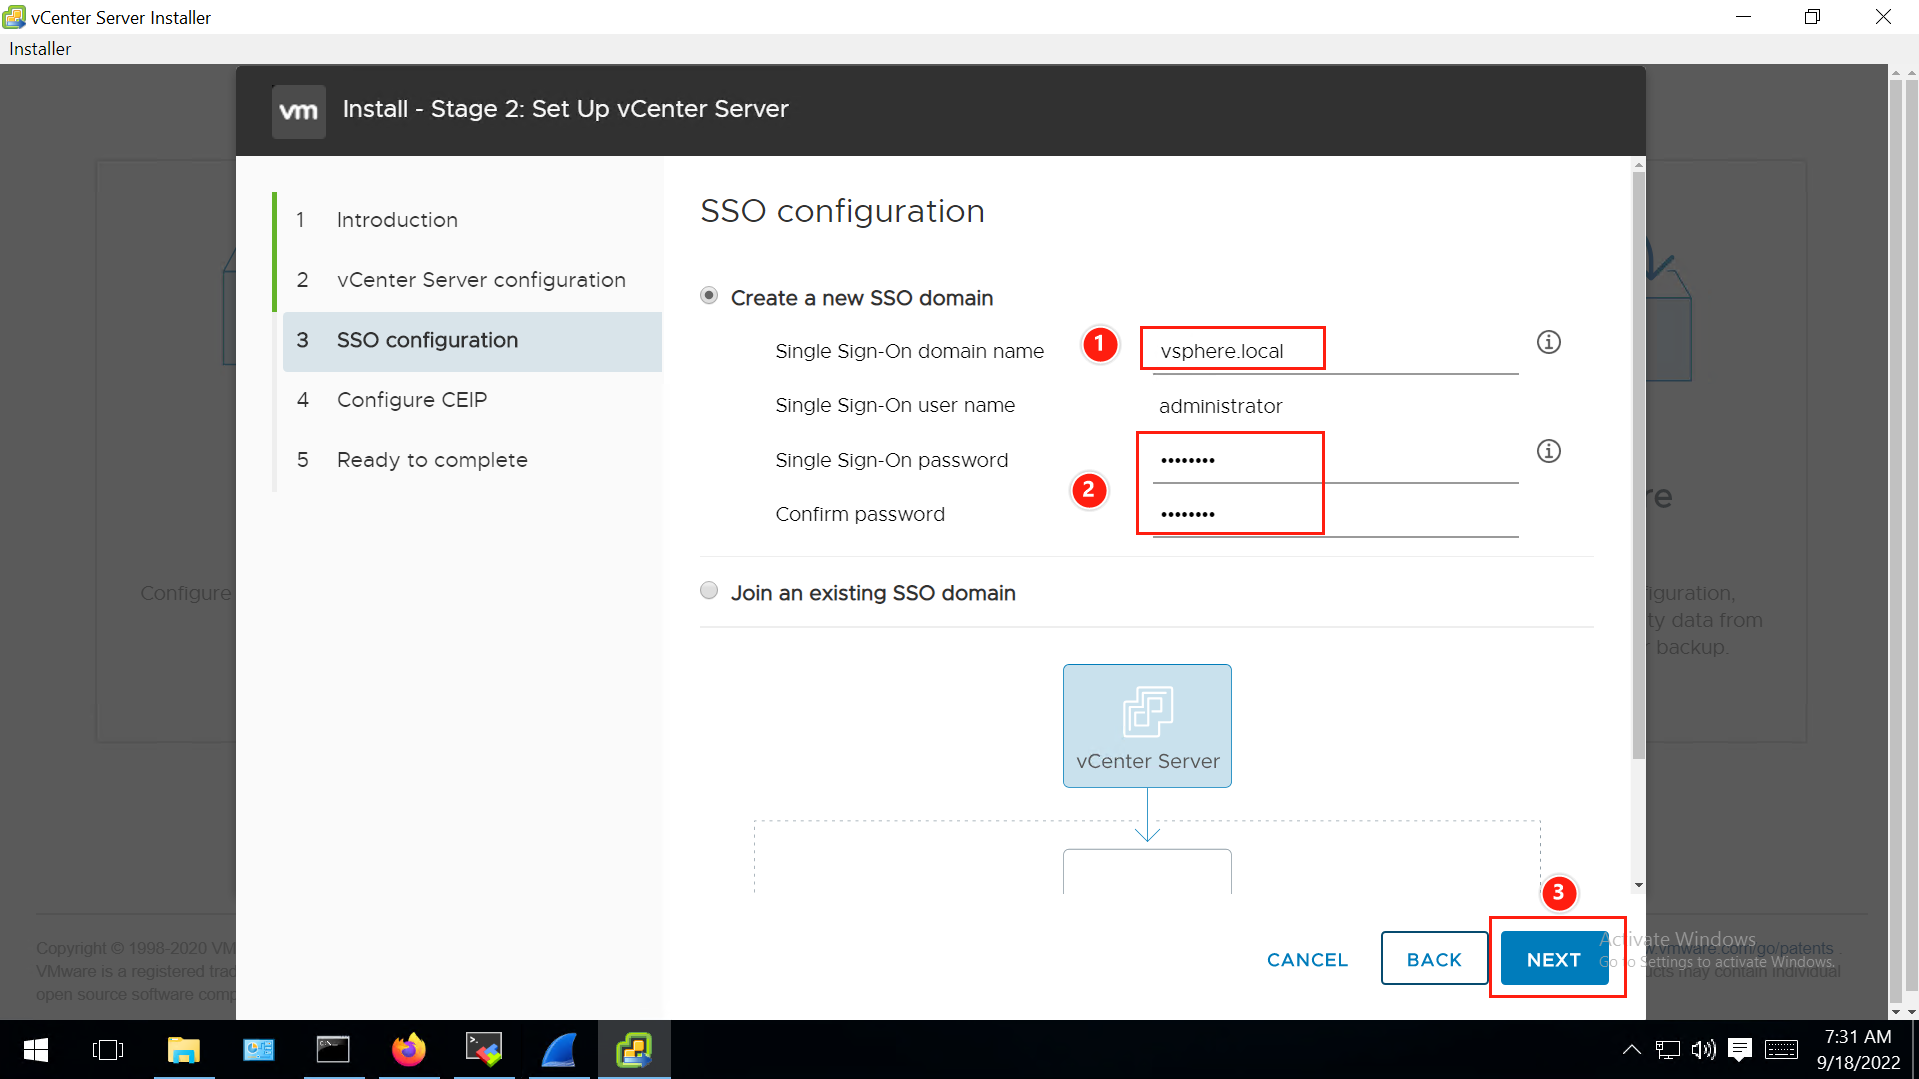This screenshot has width=1919, height=1079.
Task: Click the administrator user name value
Action: (x=1220, y=406)
